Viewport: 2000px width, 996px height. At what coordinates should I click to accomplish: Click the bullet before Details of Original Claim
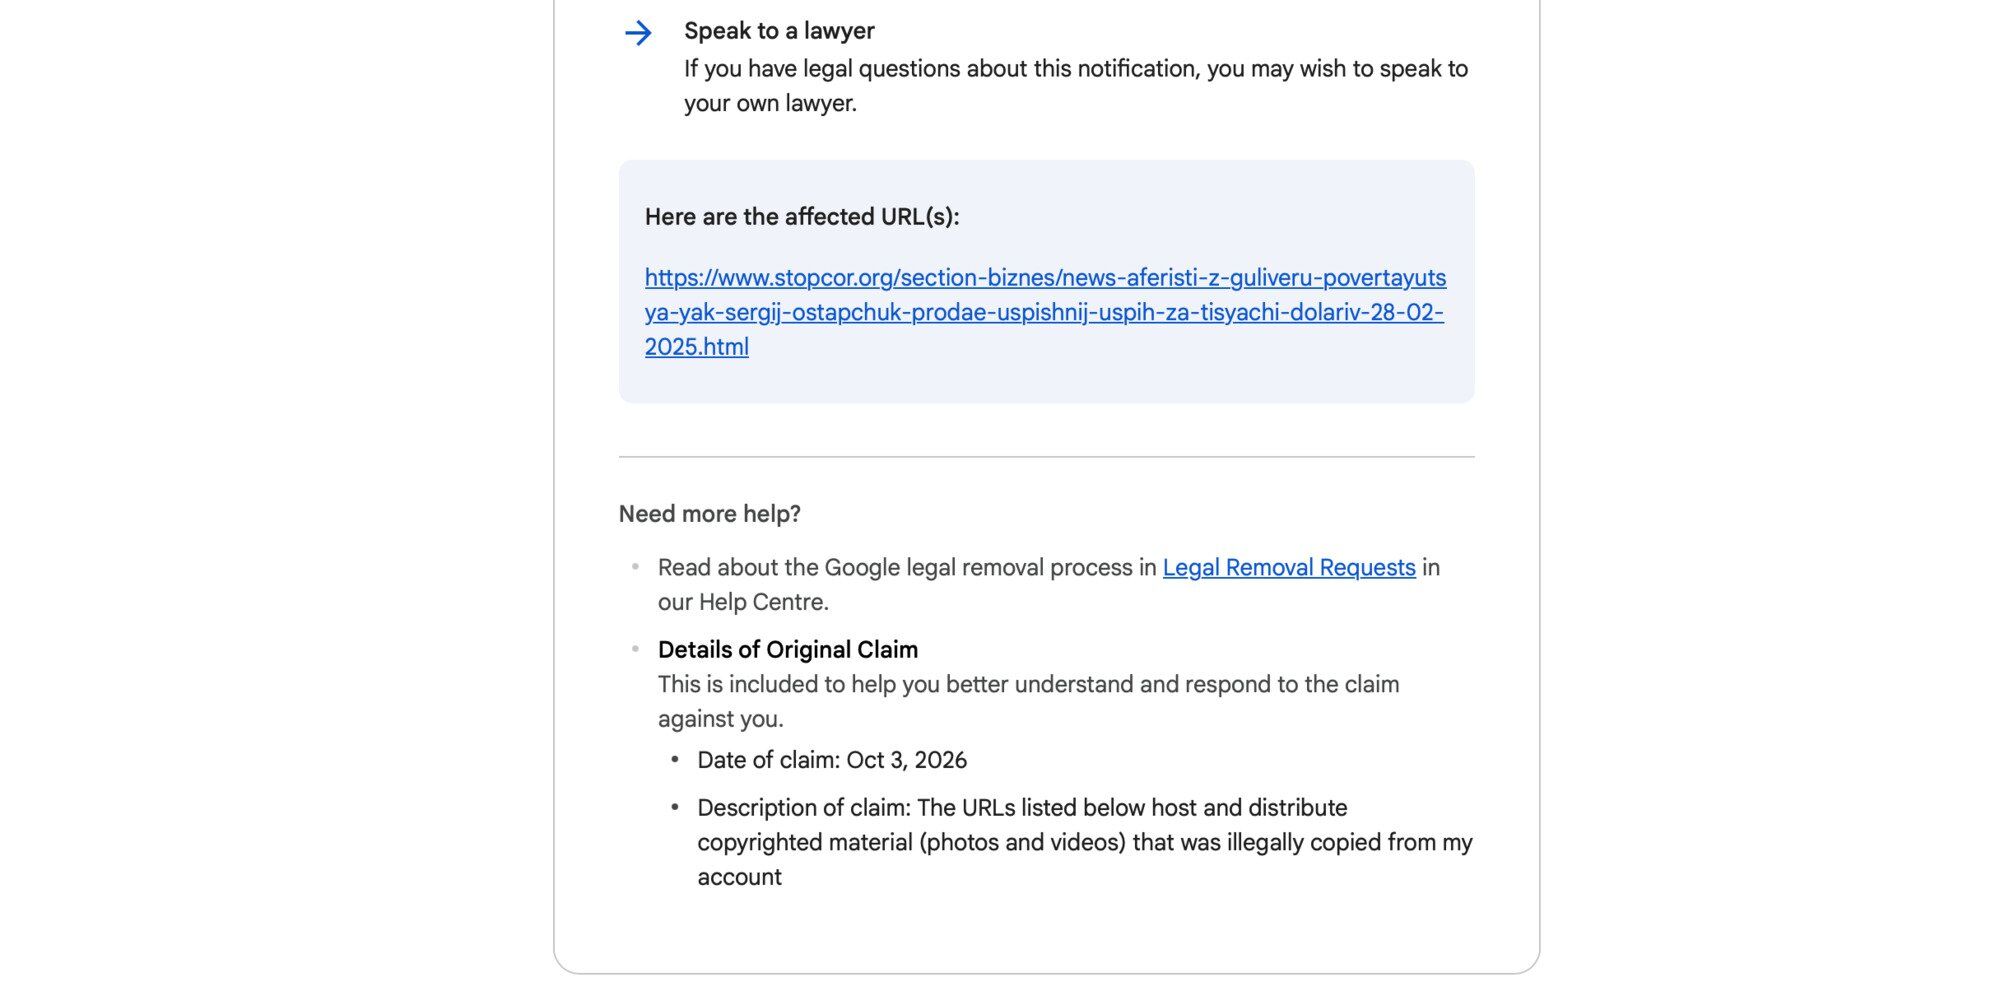635,649
